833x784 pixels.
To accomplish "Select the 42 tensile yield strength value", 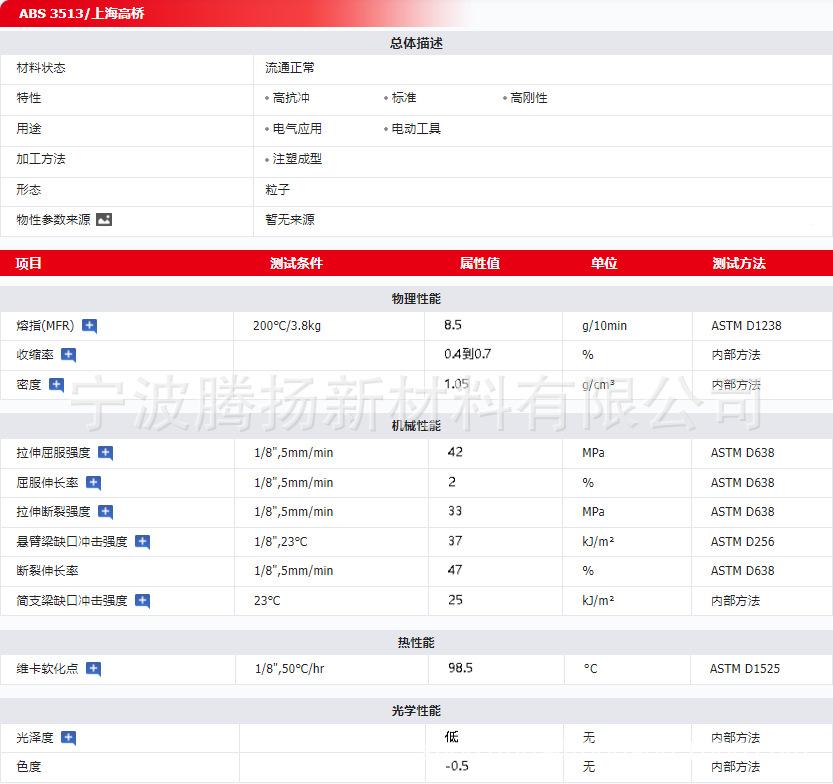I will tap(455, 452).
